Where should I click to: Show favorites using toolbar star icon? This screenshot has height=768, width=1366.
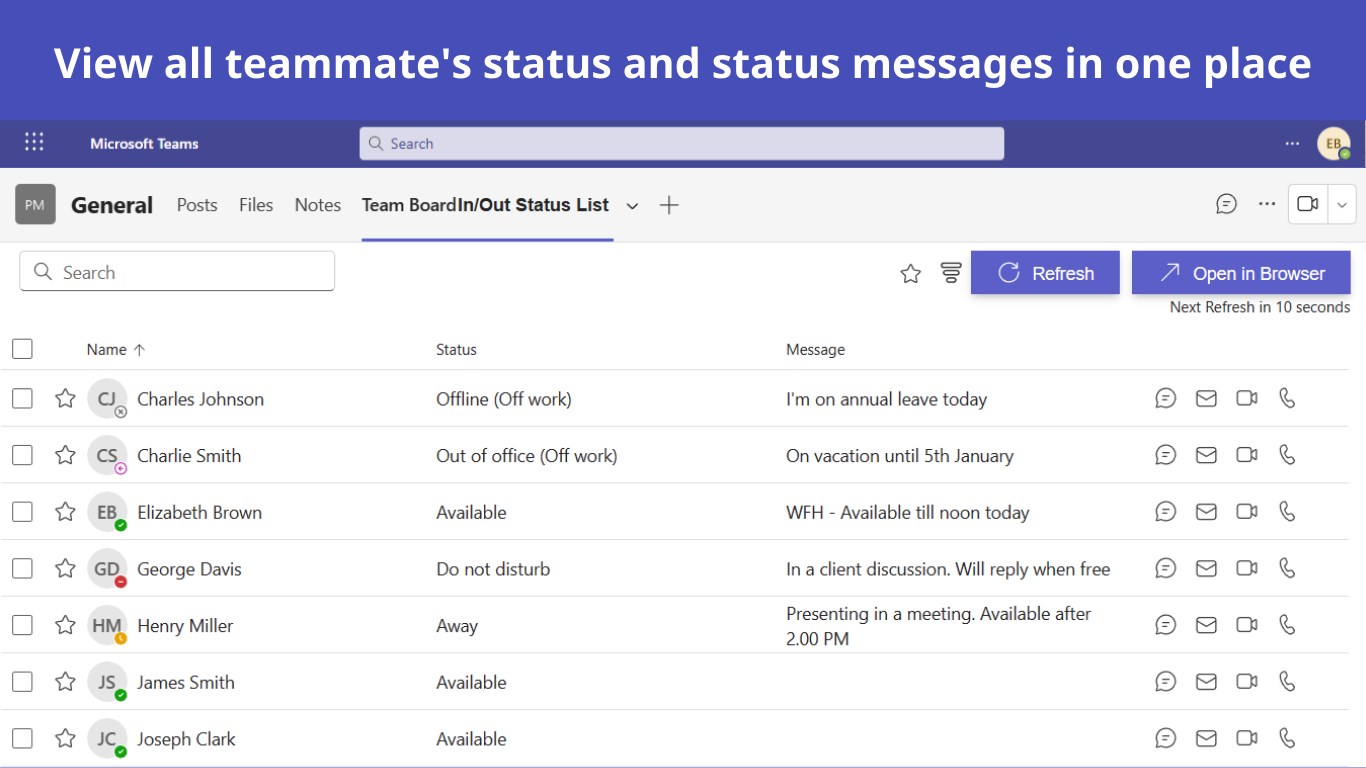(910, 273)
